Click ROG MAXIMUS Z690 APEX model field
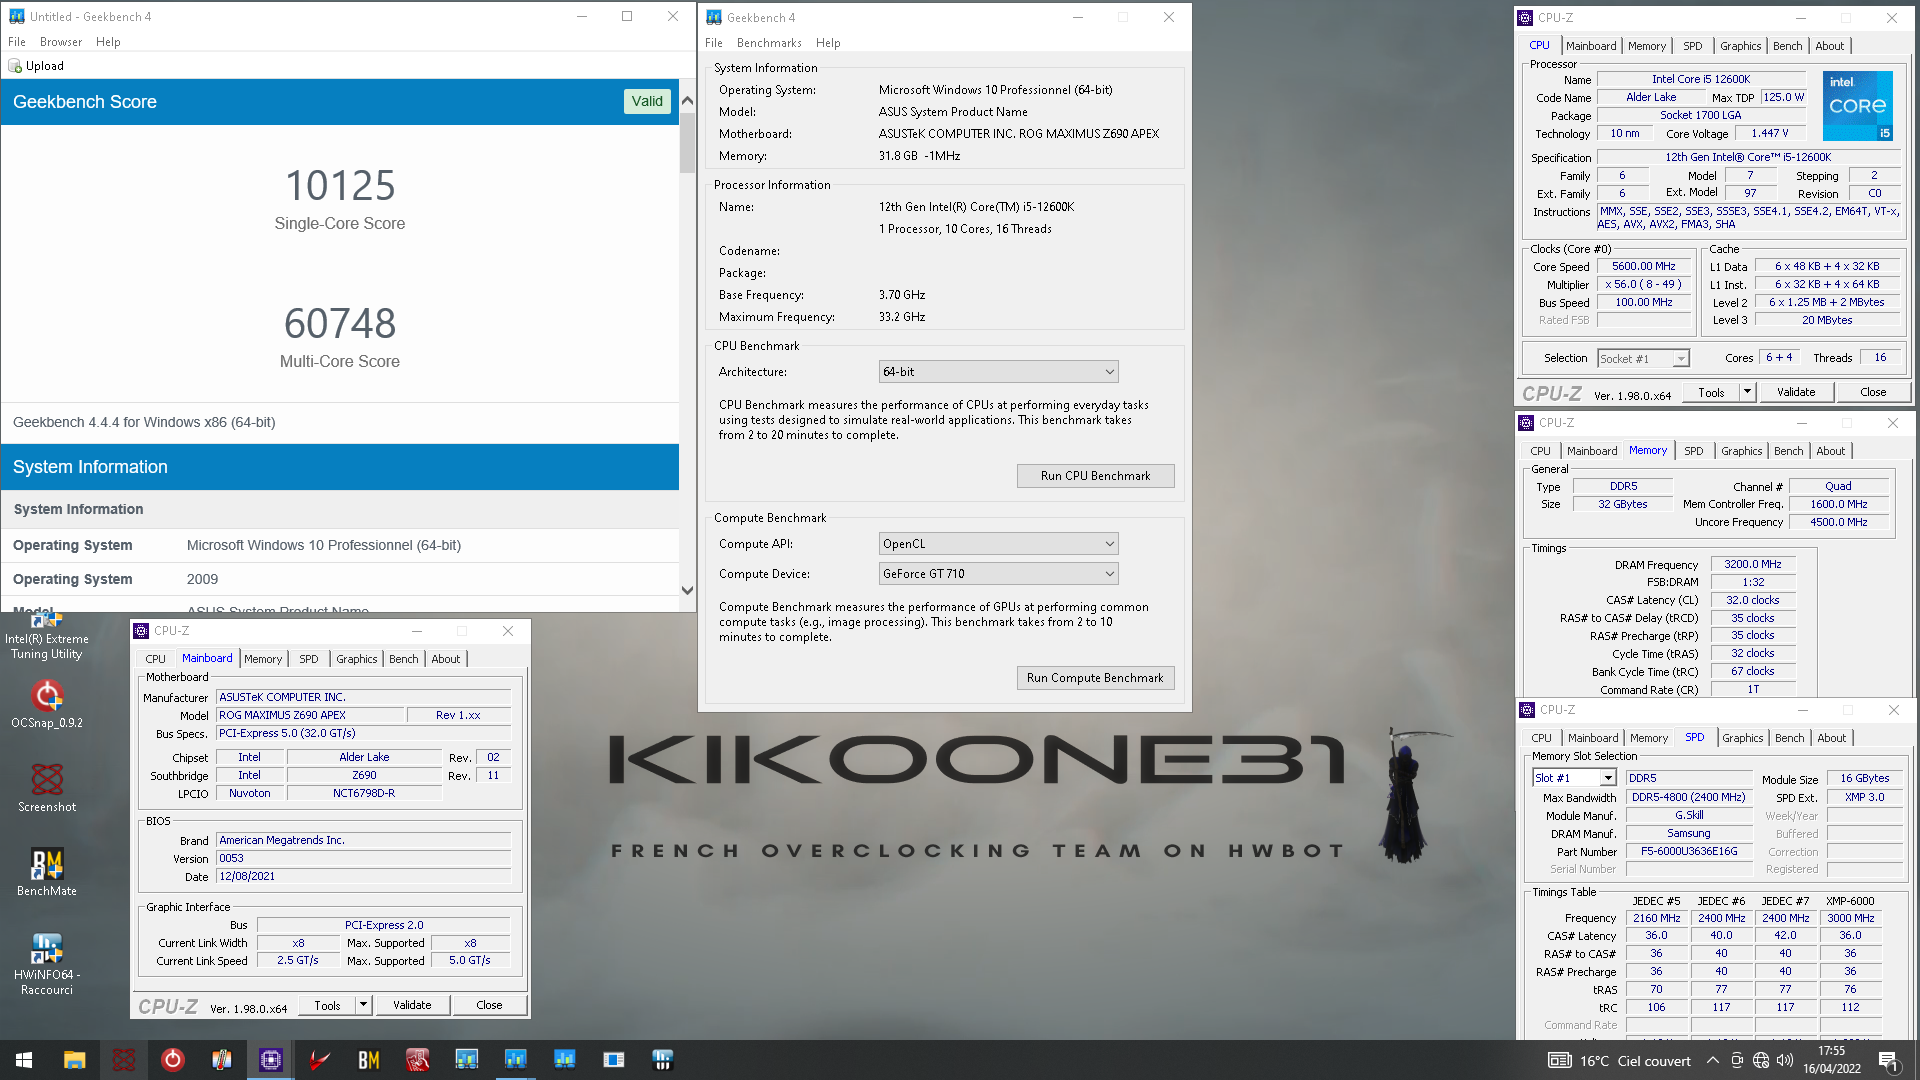Screen dimensions: 1920x1080 click(310, 716)
